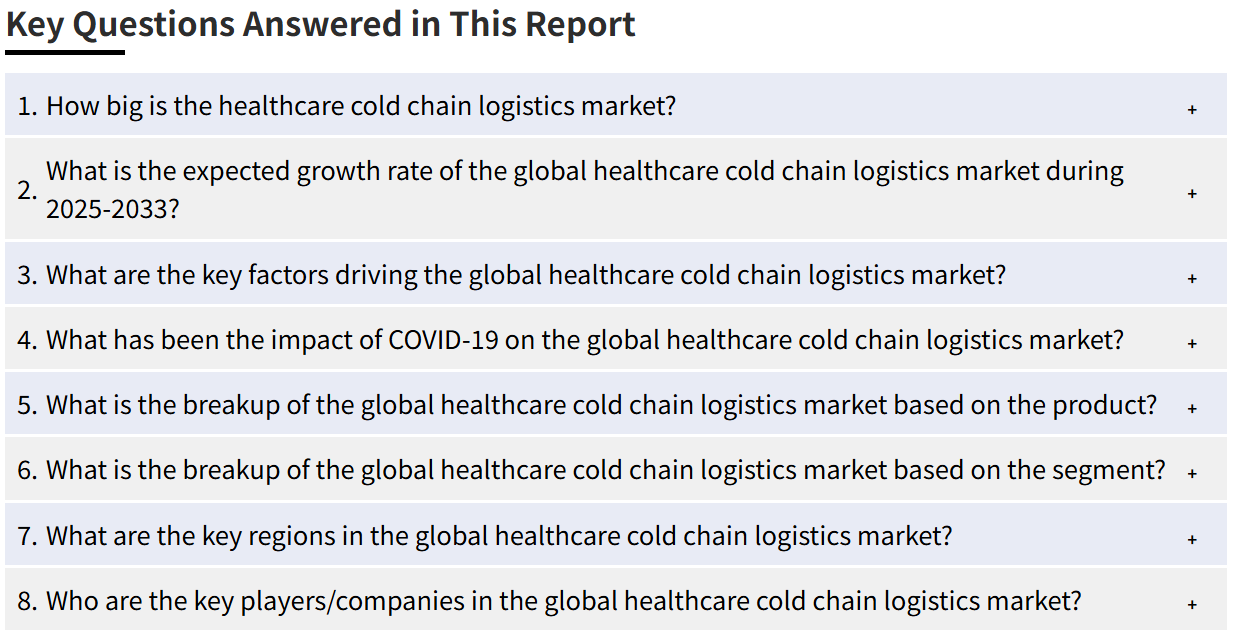Click plus icon for key players/companies question
The height and width of the screenshot is (630, 1238).
click(x=1192, y=604)
